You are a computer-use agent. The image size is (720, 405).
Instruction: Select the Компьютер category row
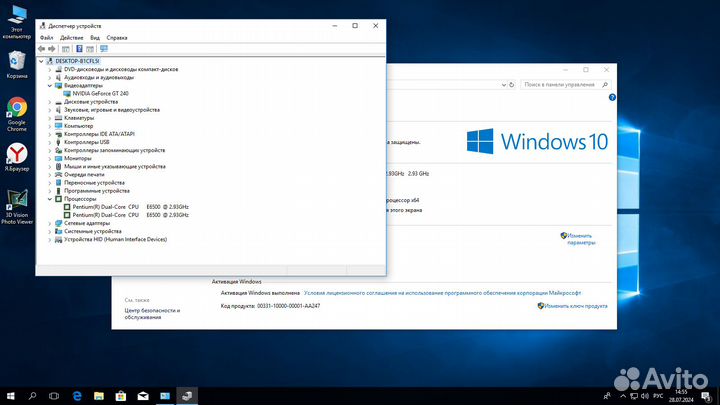[78, 126]
